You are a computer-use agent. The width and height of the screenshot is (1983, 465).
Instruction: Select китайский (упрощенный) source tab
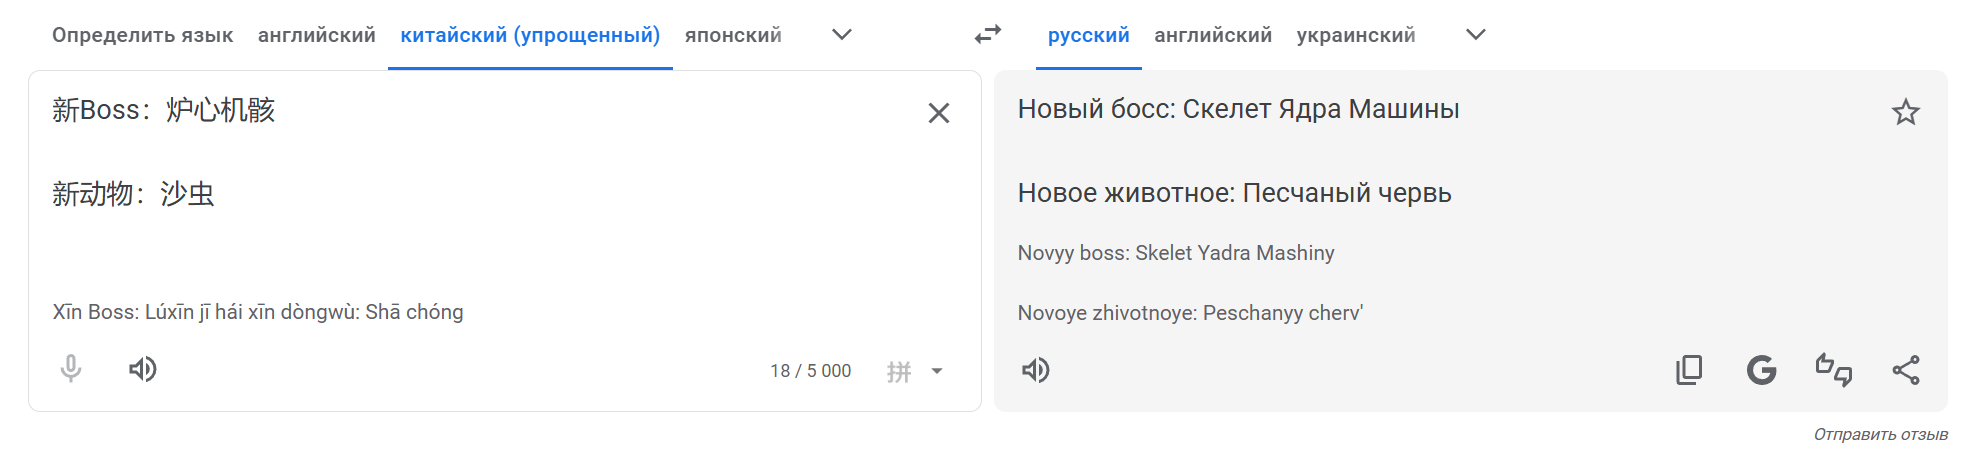click(x=530, y=35)
